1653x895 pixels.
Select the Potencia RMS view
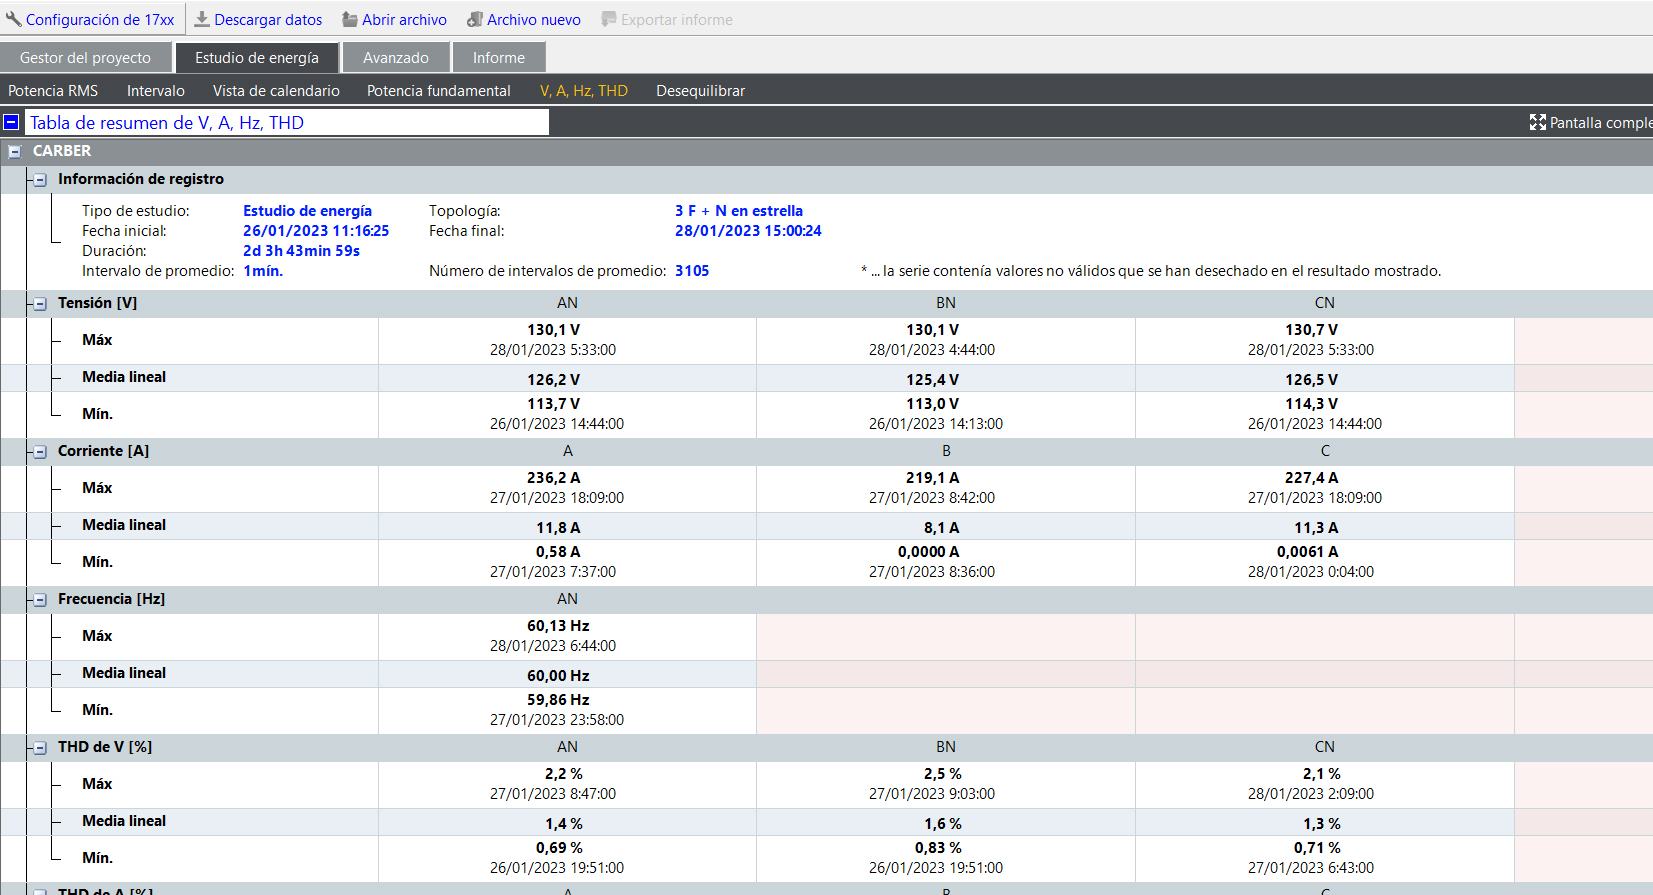click(53, 91)
